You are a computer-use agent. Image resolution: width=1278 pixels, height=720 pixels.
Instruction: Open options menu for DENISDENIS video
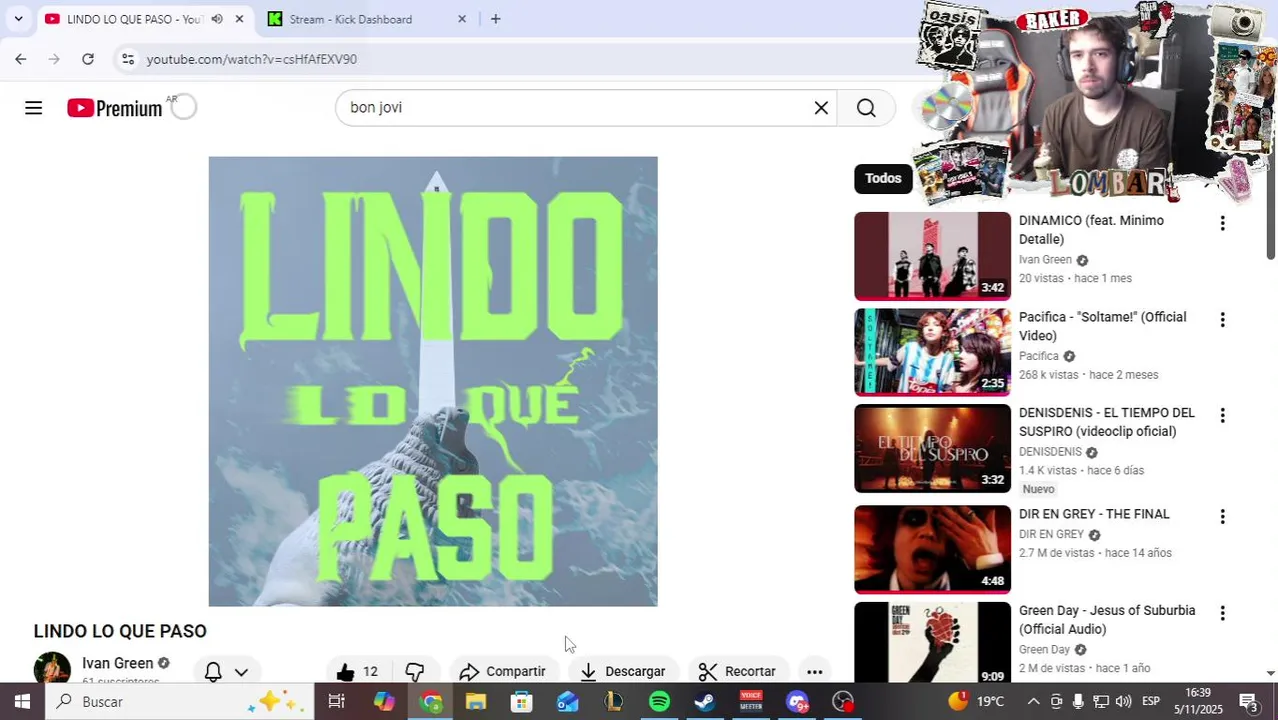tap(1222, 415)
